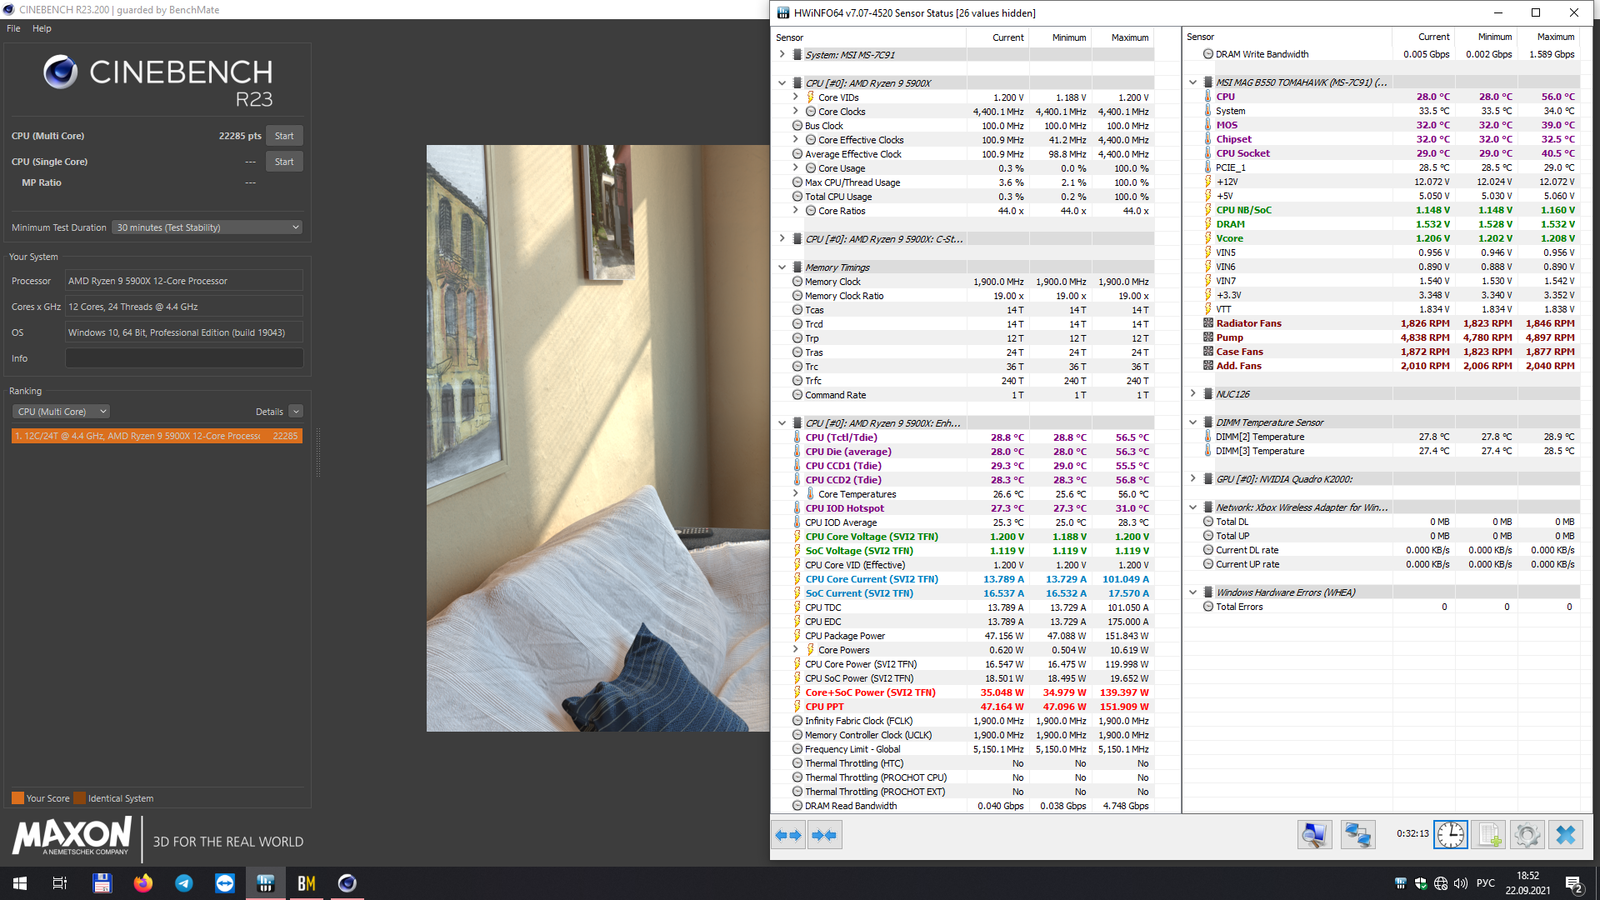Image resolution: width=1600 pixels, height=900 pixels.
Task: Select the Total Errors row
Action: 1381,607
